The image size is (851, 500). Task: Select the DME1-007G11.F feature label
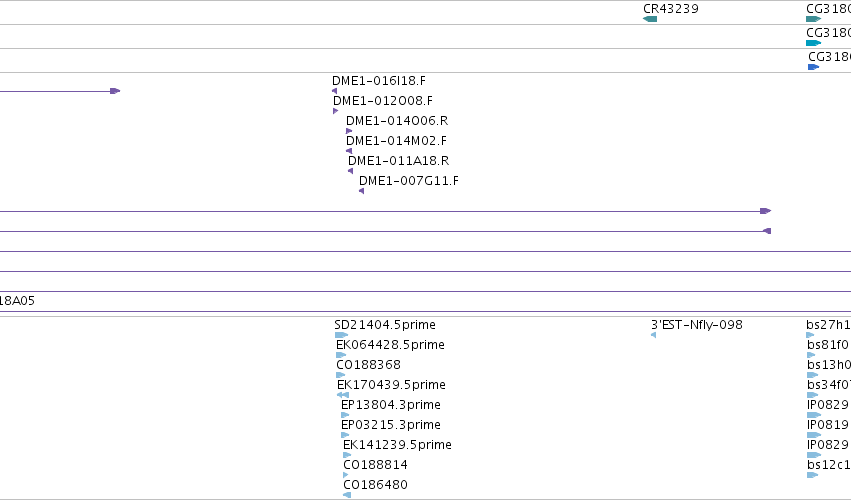[x=409, y=181]
